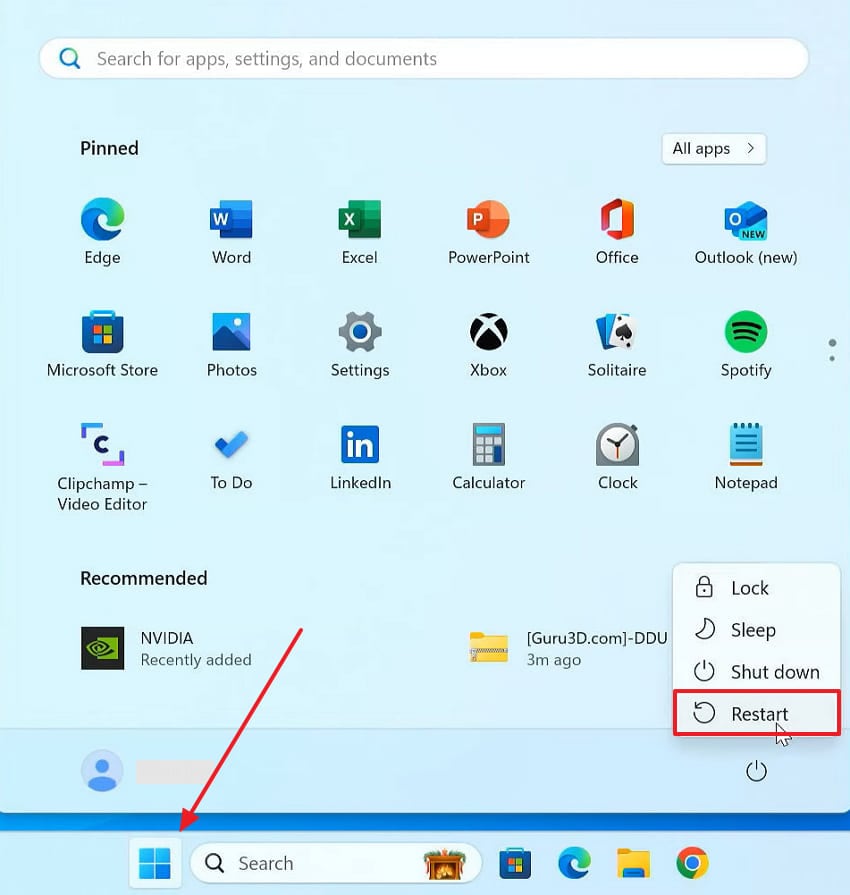Expand the All apps list
Screen dimensions: 850x895
coord(714,149)
